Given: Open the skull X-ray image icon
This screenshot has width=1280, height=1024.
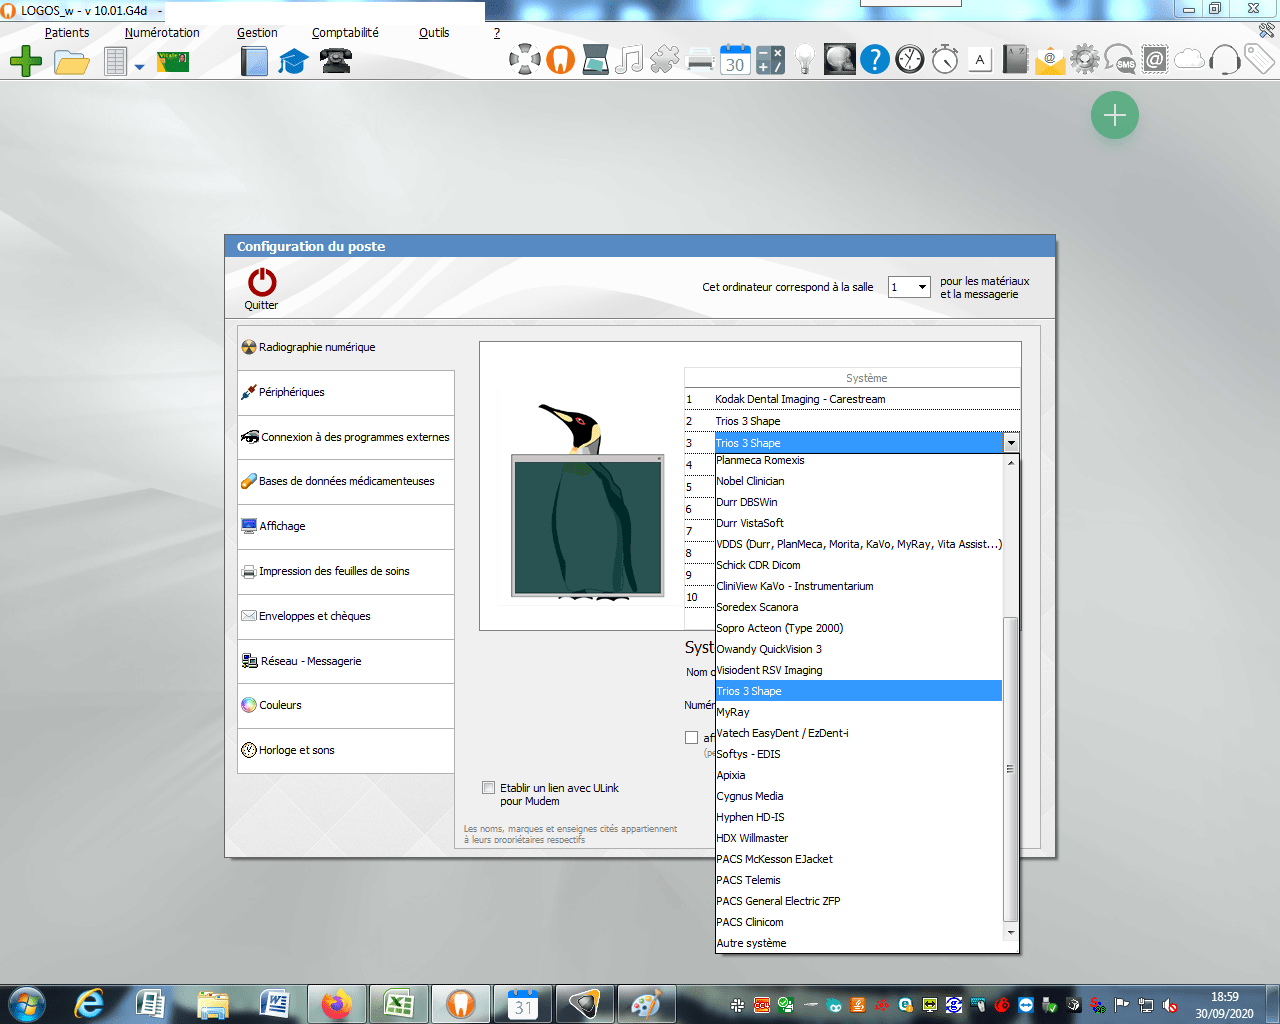Looking at the screenshot, I should tap(839, 60).
